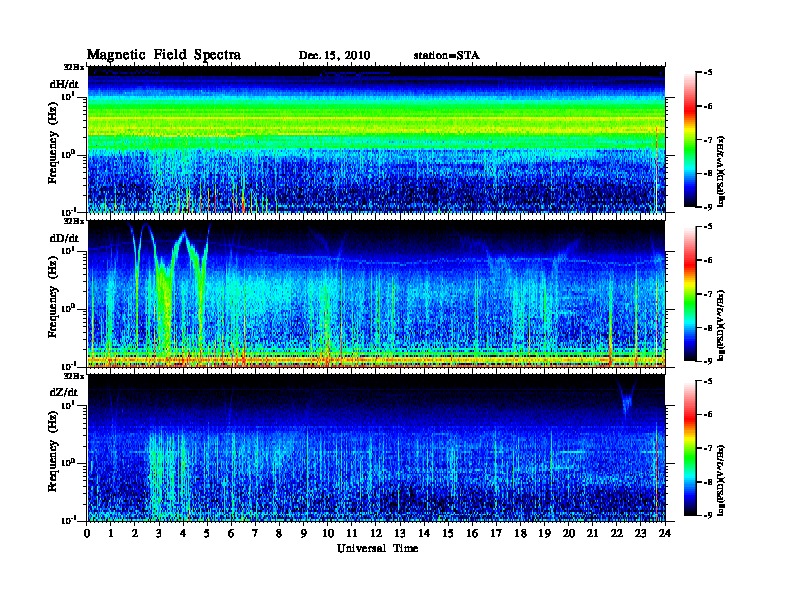Click hour tick label "14" on time axis
The image size is (792, 612).
point(424,533)
